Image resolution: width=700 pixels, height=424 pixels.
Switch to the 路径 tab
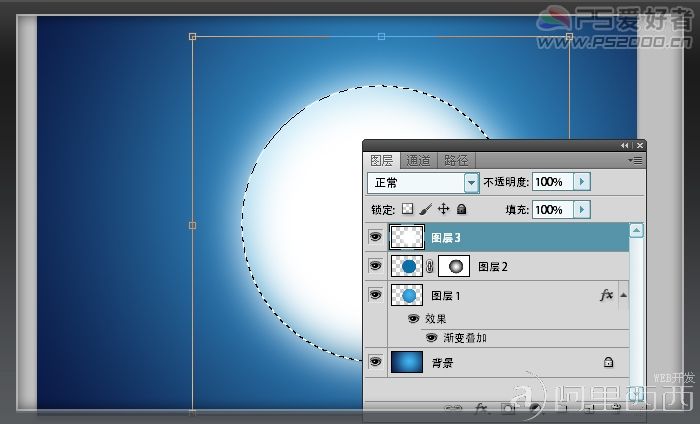point(456,160)
